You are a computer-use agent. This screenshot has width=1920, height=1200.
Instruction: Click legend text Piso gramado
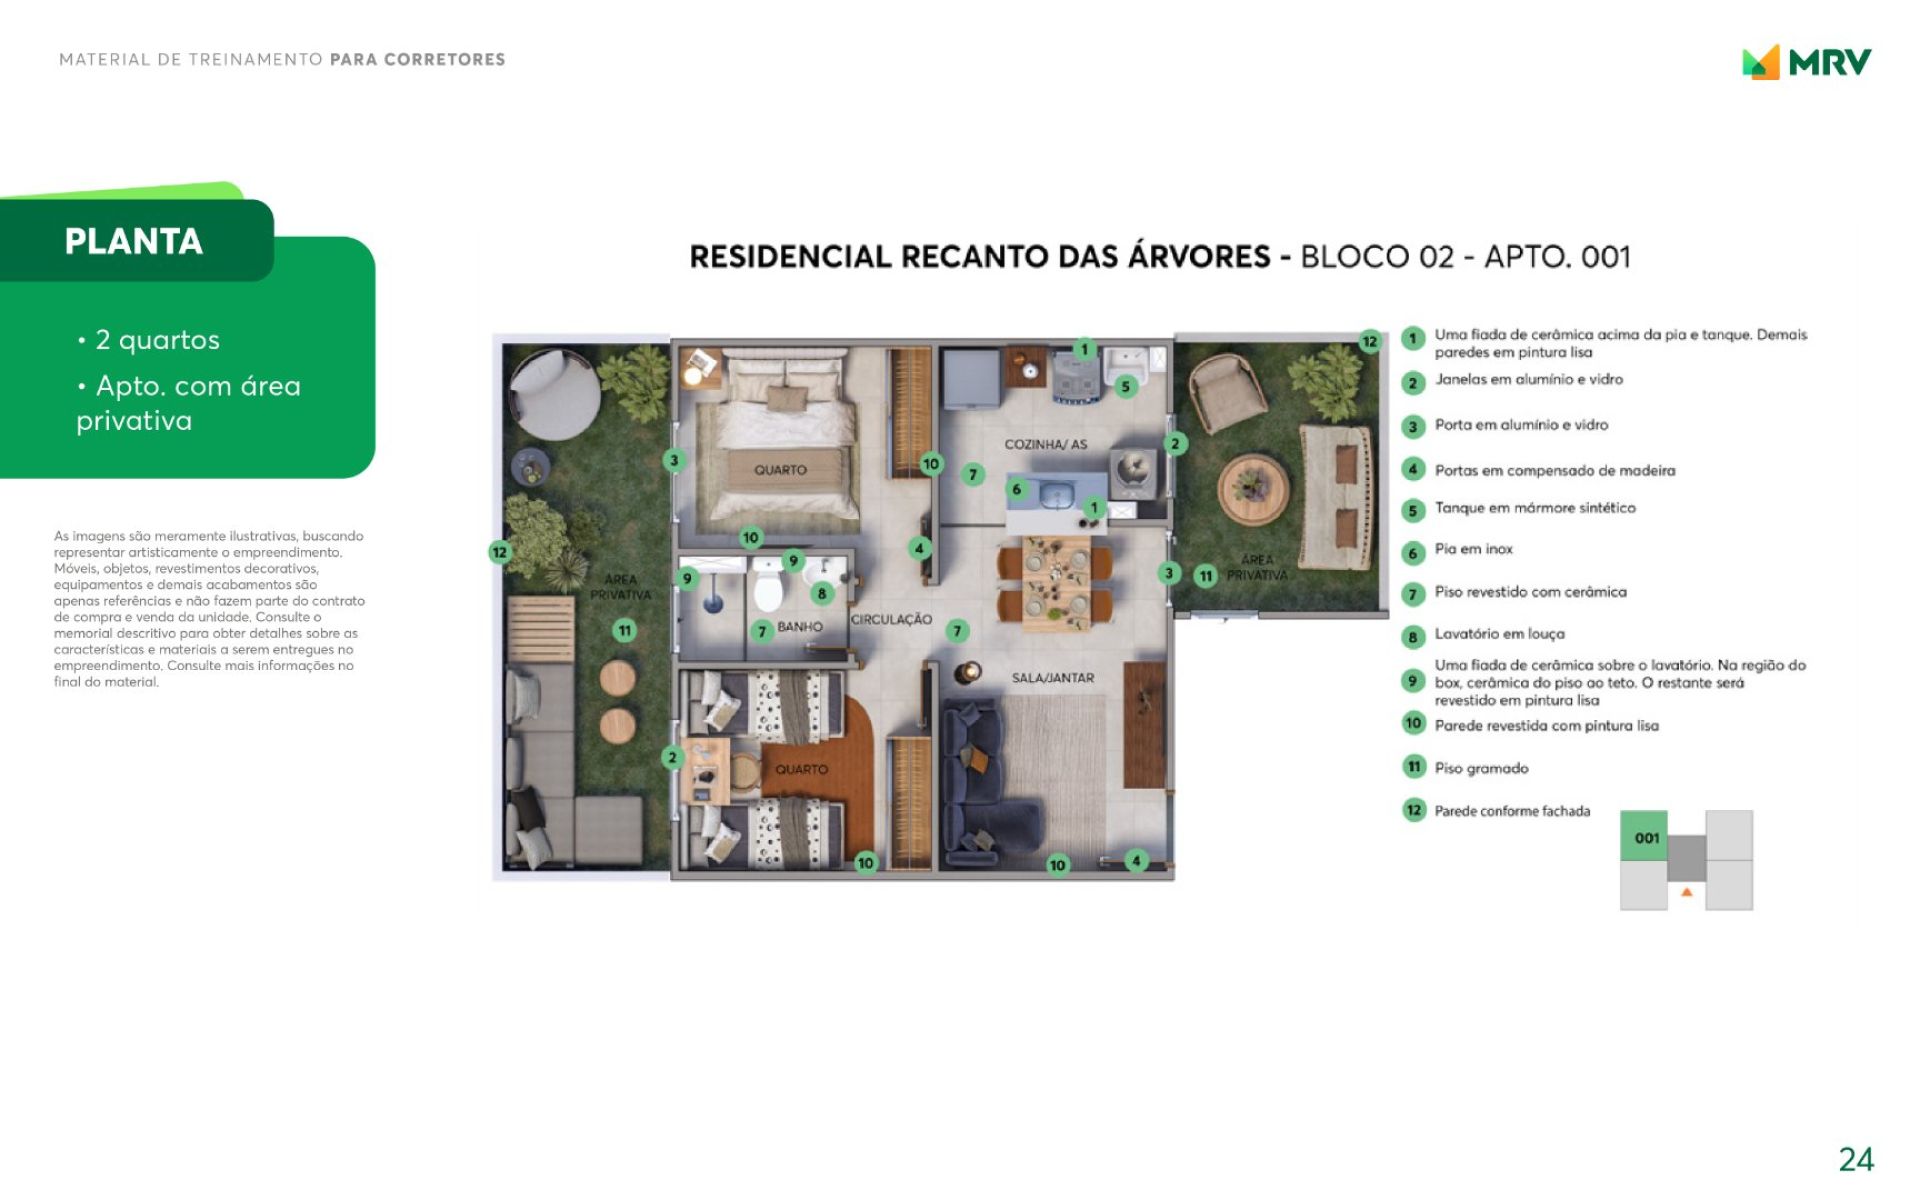1481,768
